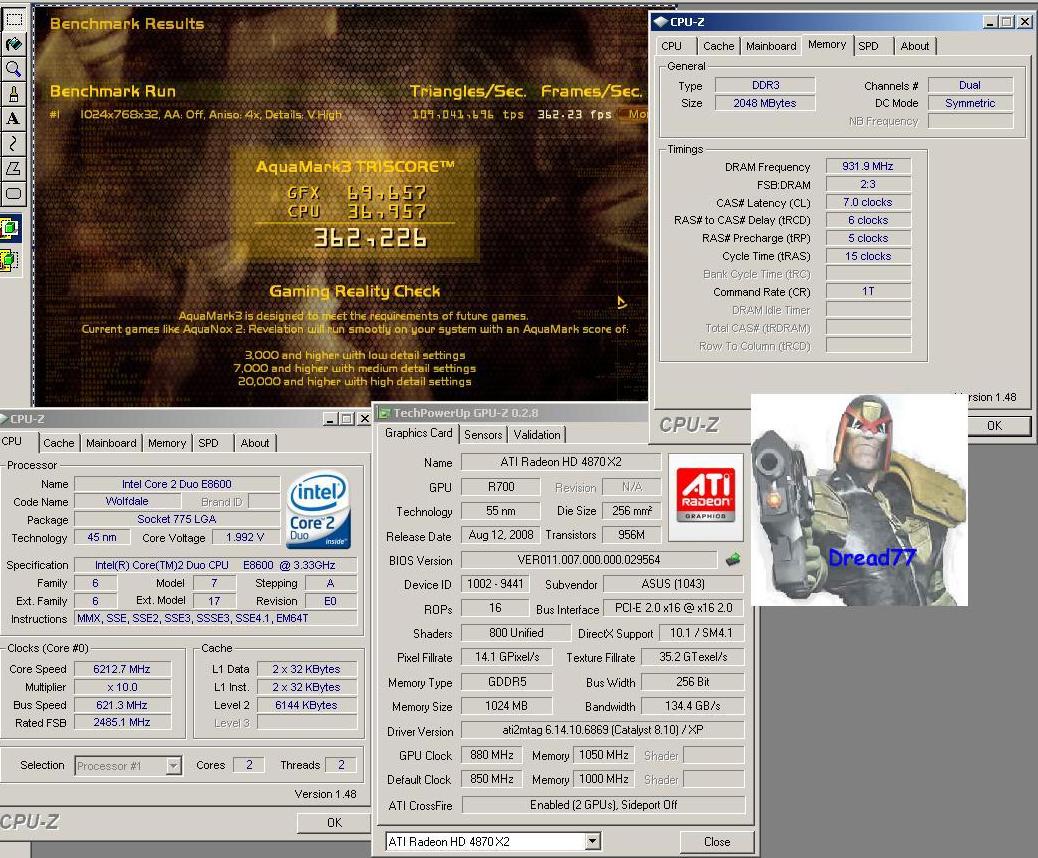
Task: Click the green BIOS save chip icon in GPU-Z
Action: (x=732, y=560)
